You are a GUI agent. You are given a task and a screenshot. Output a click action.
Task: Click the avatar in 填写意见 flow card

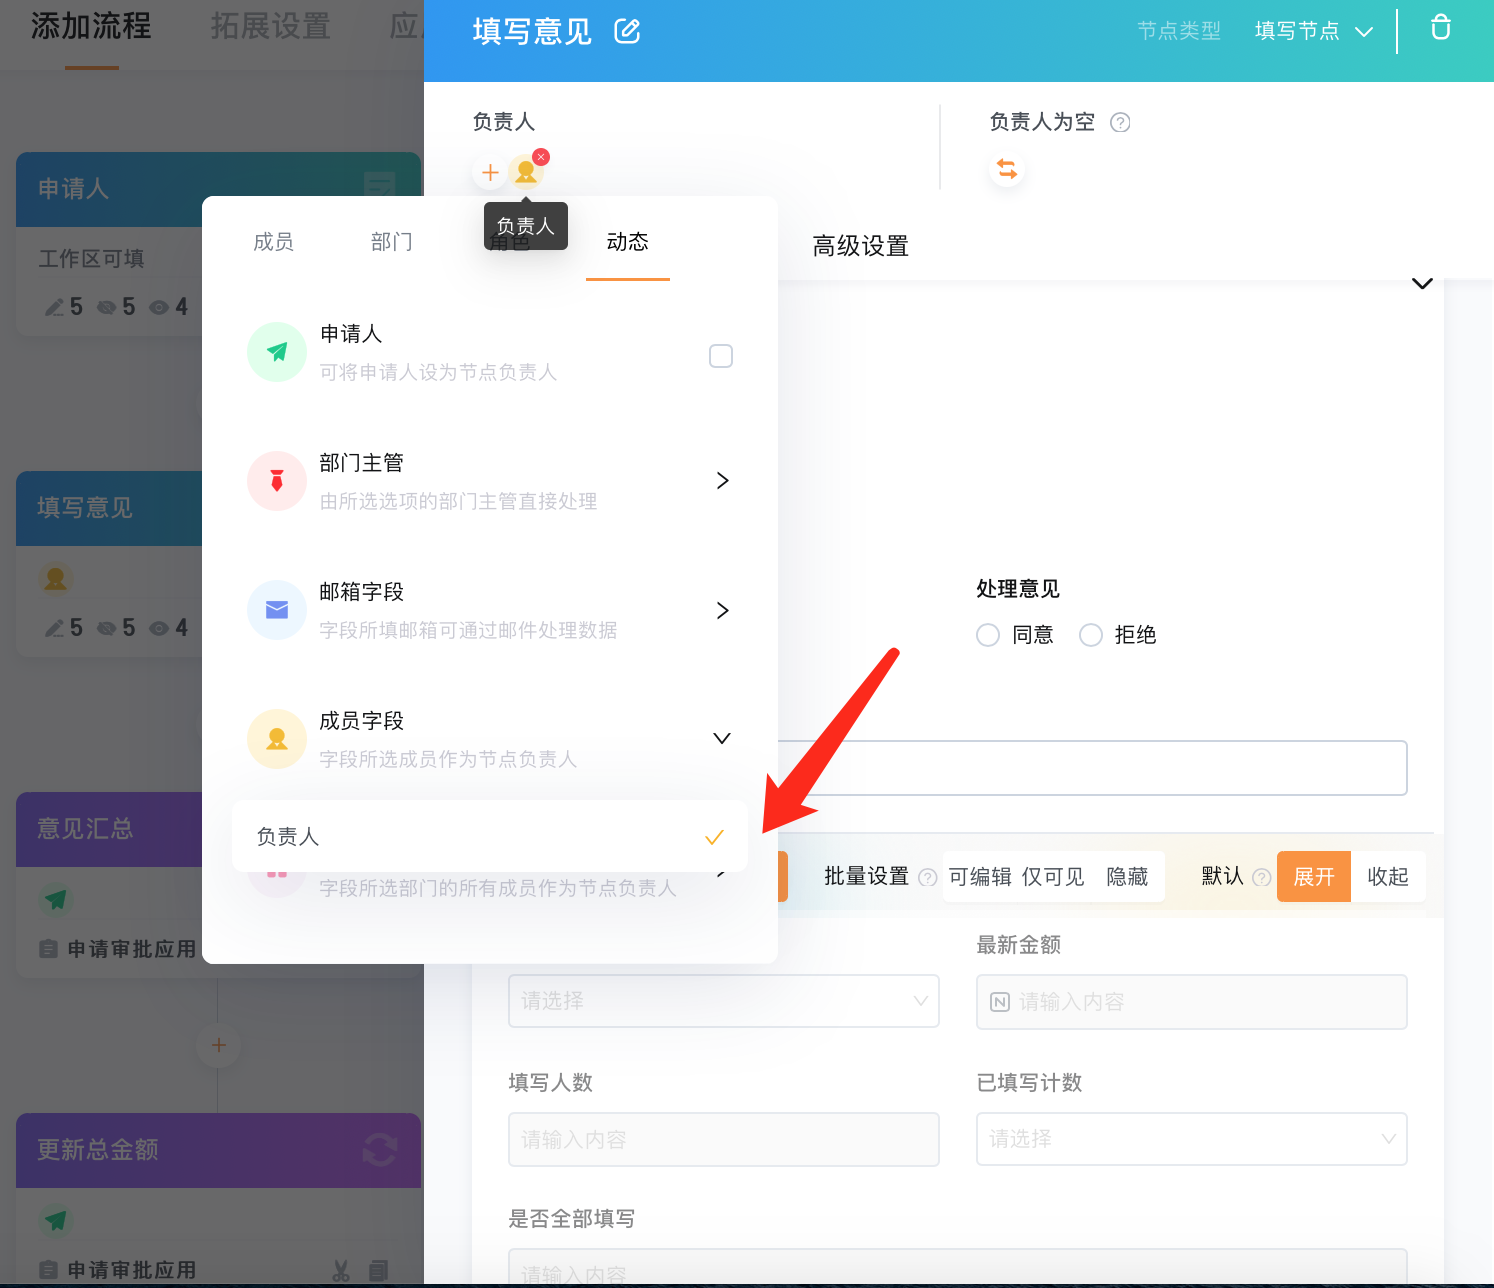tap(56, 578)
